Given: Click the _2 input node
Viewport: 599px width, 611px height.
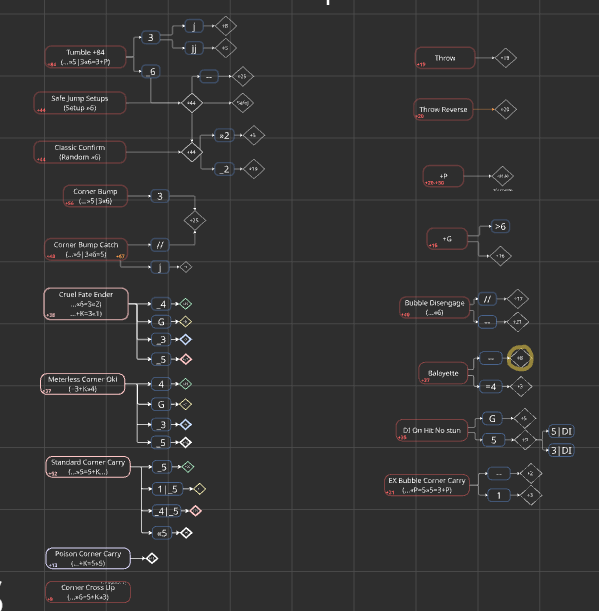Looking at the screenshot, I should click(224, 169).
